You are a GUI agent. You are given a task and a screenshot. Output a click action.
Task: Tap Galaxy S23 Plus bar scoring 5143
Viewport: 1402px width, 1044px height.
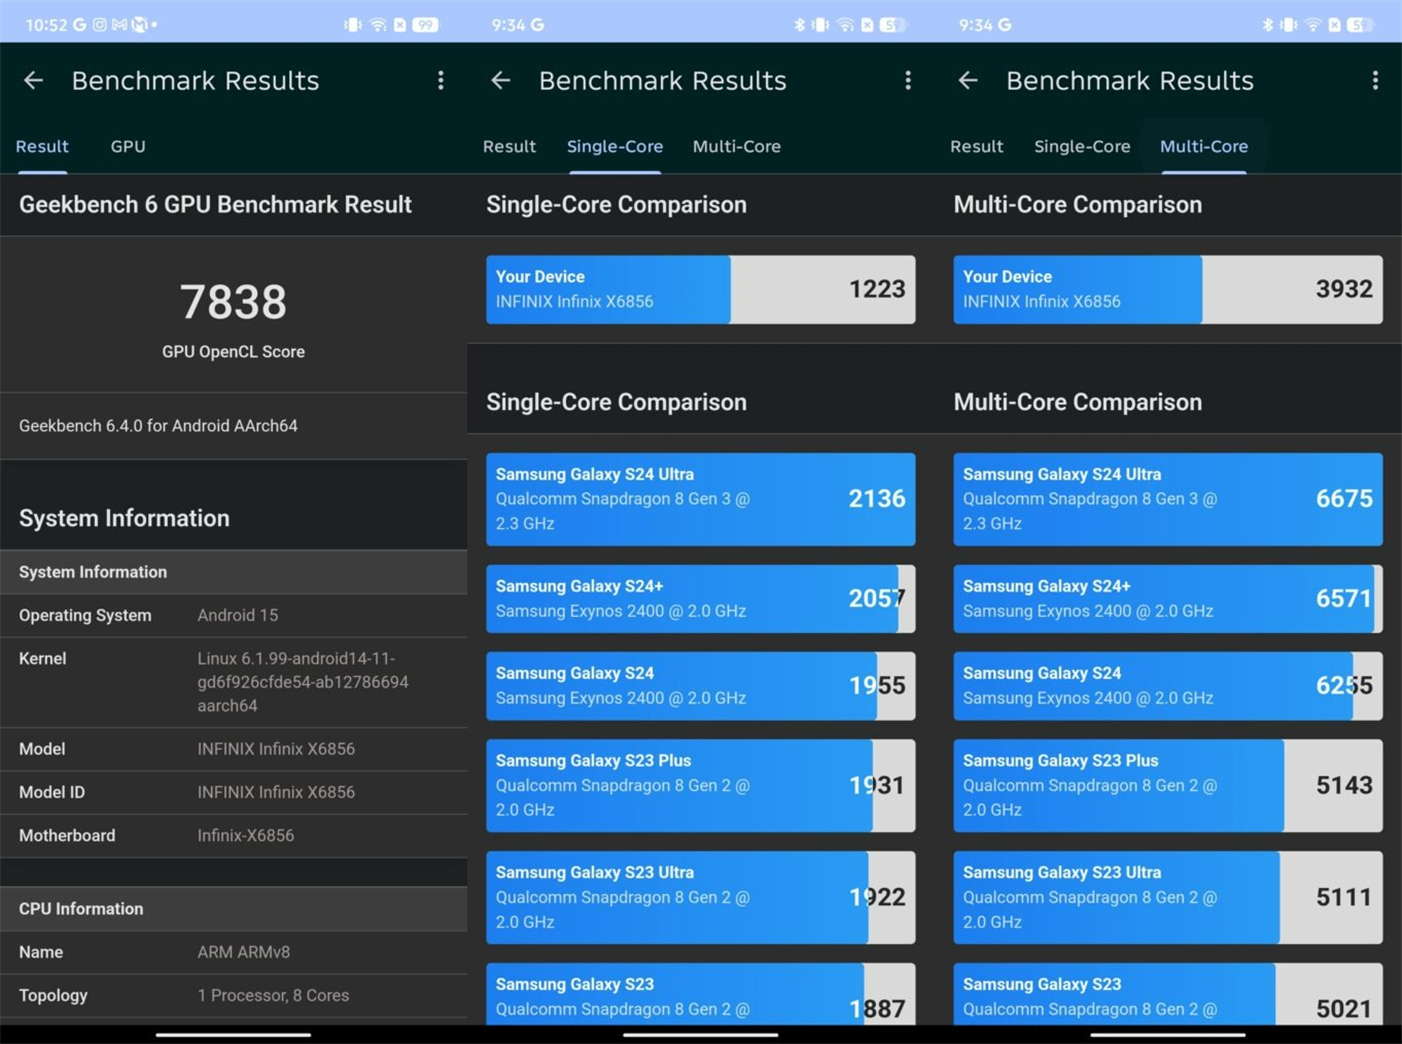tap(1168, 785)
